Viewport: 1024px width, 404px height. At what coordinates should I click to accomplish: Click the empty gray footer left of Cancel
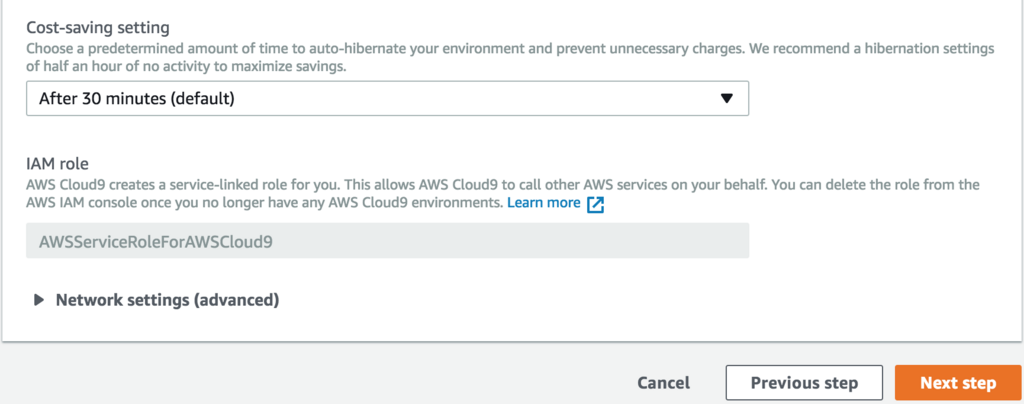tap(300, 382)
